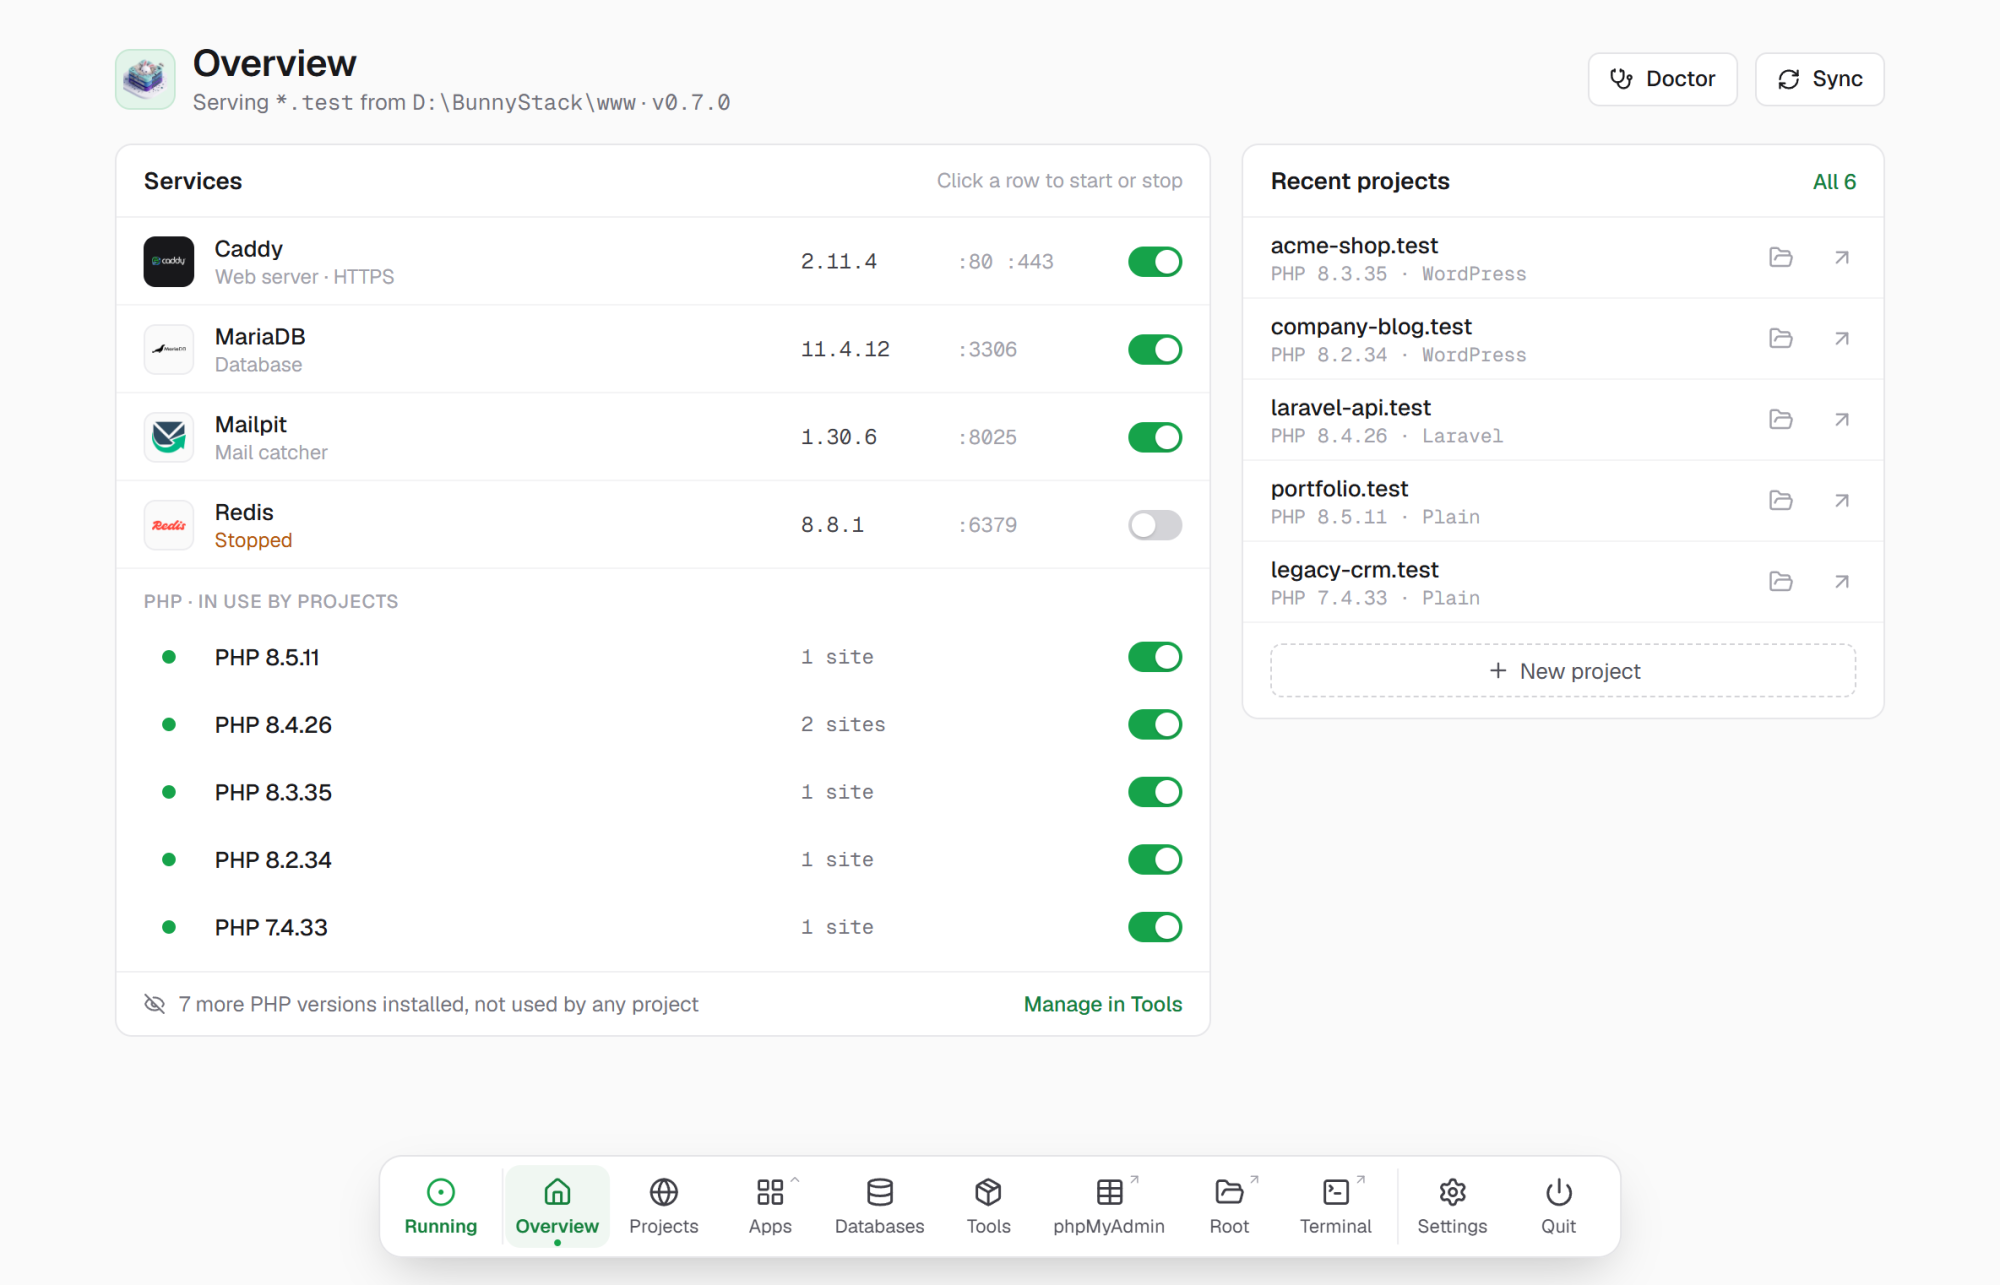Select the laravel-api.test project name
The image size is (2000, 1285).
pos(1351,408)
